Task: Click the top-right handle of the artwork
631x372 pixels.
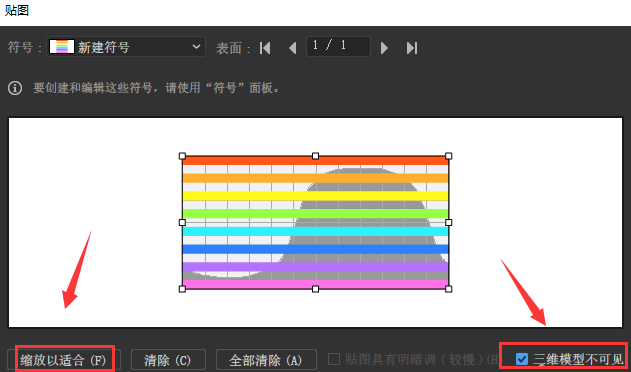Action: pyautogui.click(x=449, y=156)
